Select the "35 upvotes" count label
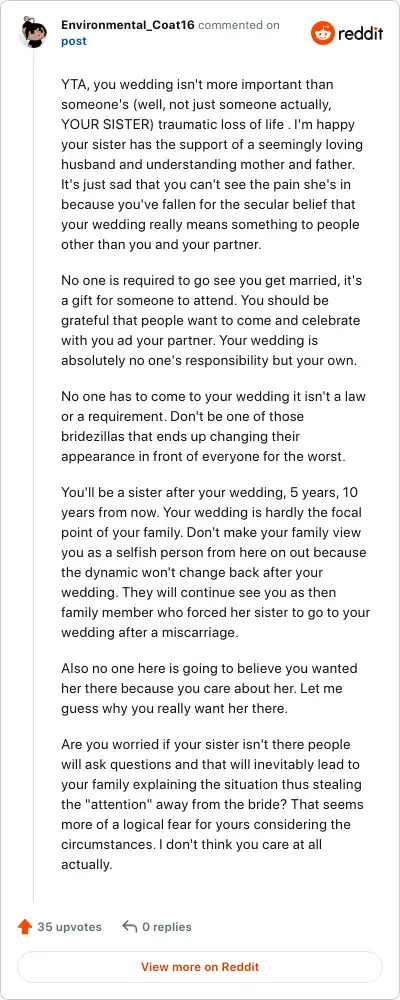The image size is (400, 1000). point(70,927)
